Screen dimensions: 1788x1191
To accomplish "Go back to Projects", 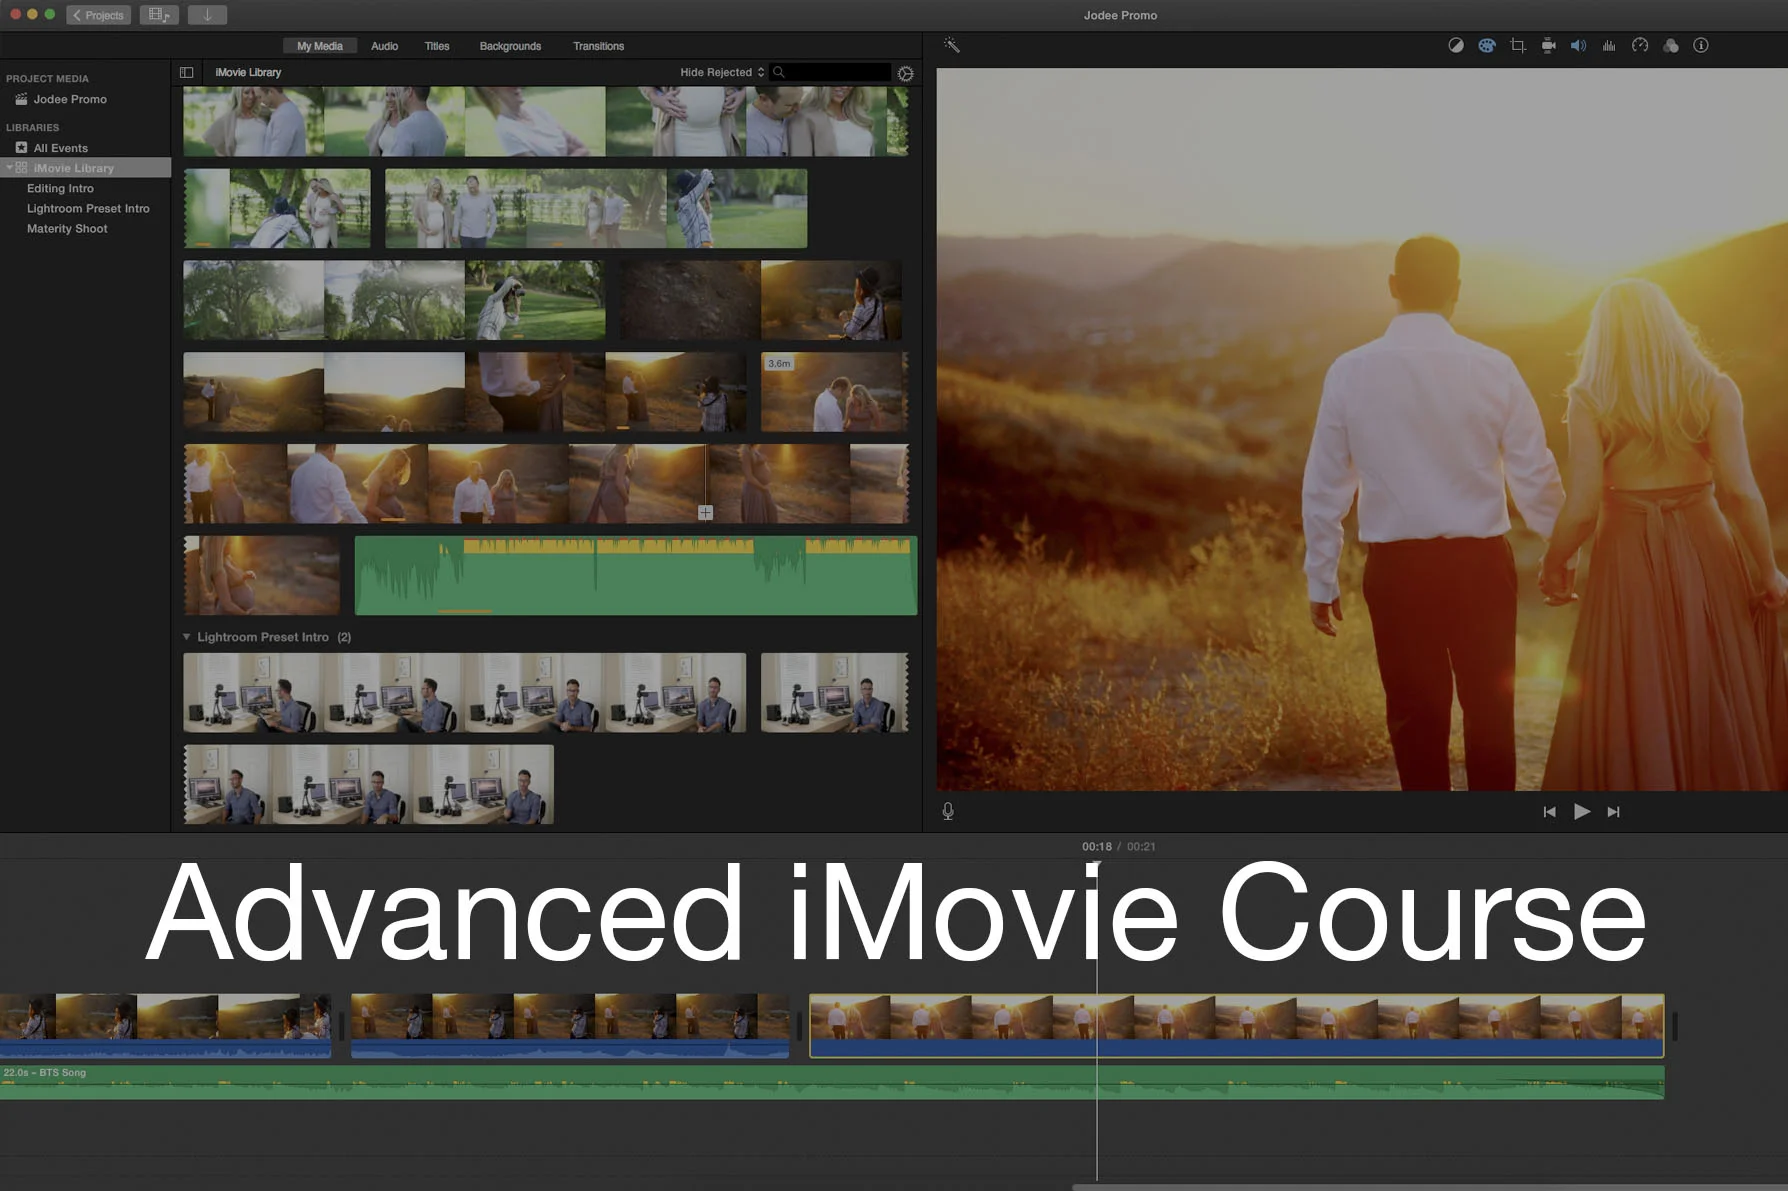I will [x=98, y=15].
